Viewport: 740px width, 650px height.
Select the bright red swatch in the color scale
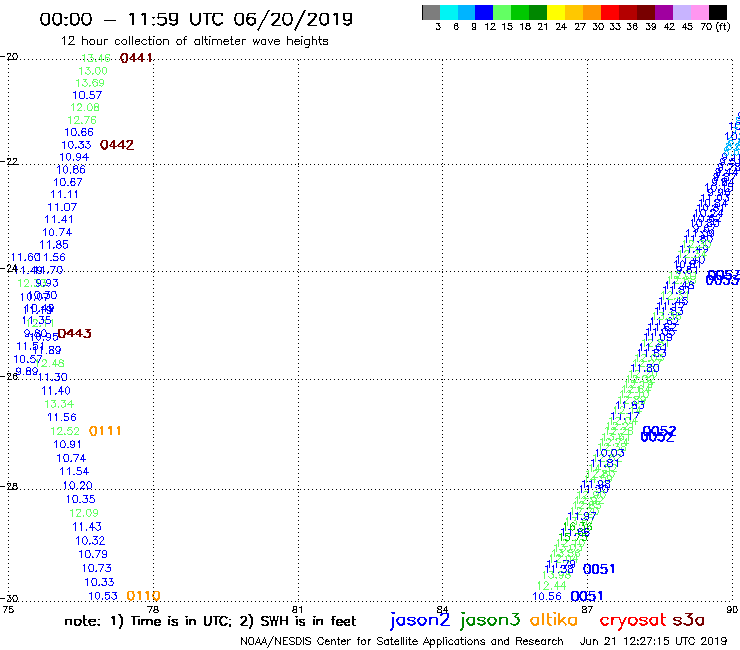point(610,12)
